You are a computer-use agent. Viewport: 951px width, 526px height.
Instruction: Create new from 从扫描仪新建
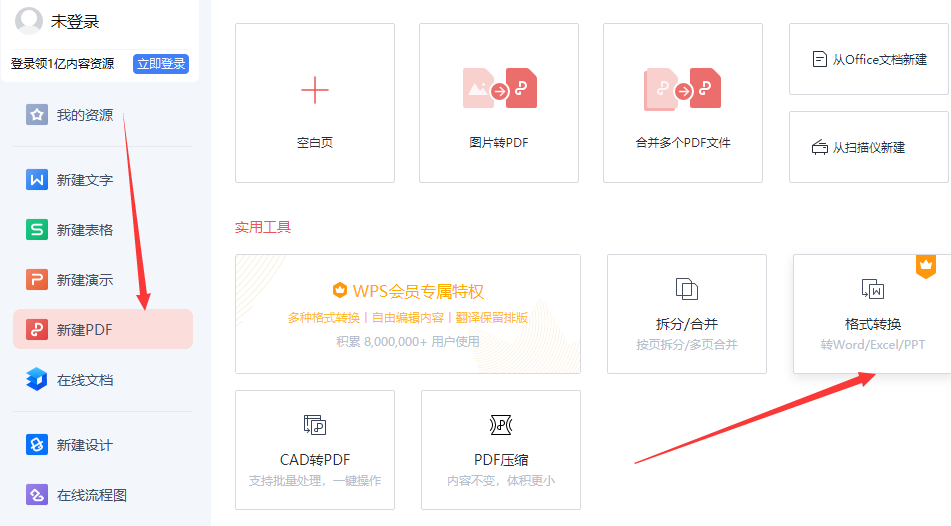pos(869,147)
